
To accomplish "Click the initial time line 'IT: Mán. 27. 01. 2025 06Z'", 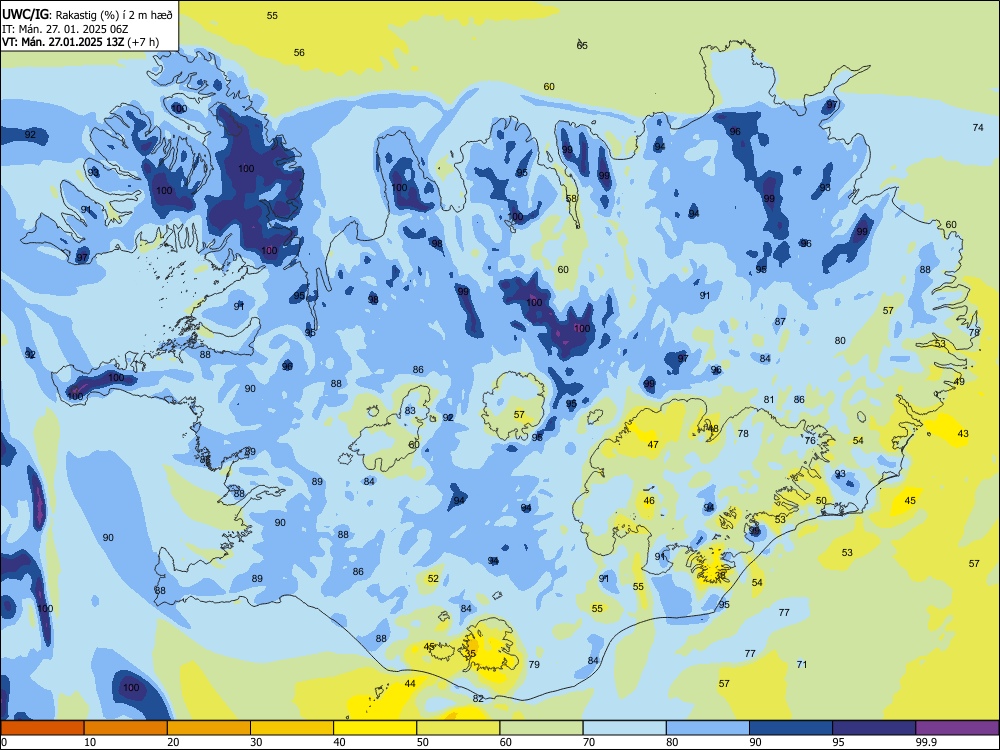I will [x=65, y=28].
